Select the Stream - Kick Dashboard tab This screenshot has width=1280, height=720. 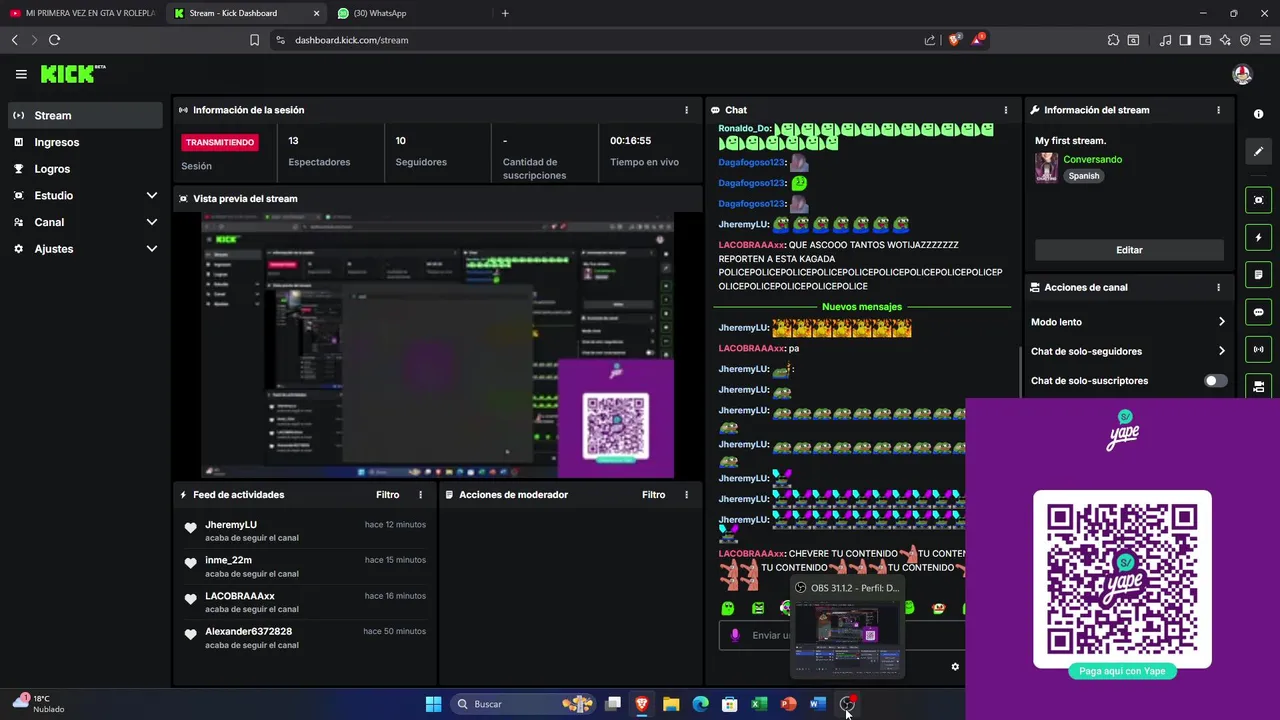tap(245, 13)
